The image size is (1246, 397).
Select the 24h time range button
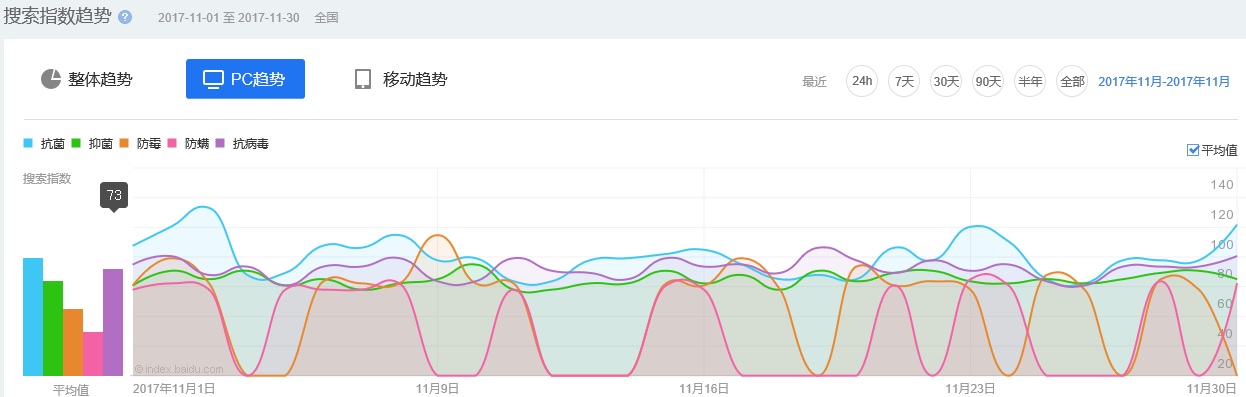click(x=861, y=81)
